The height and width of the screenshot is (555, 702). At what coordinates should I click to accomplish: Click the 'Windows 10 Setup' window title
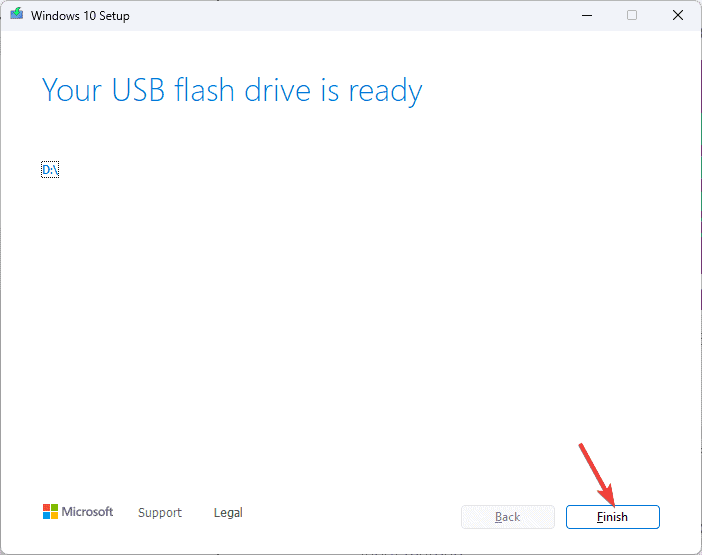click(x=80, y=16)
